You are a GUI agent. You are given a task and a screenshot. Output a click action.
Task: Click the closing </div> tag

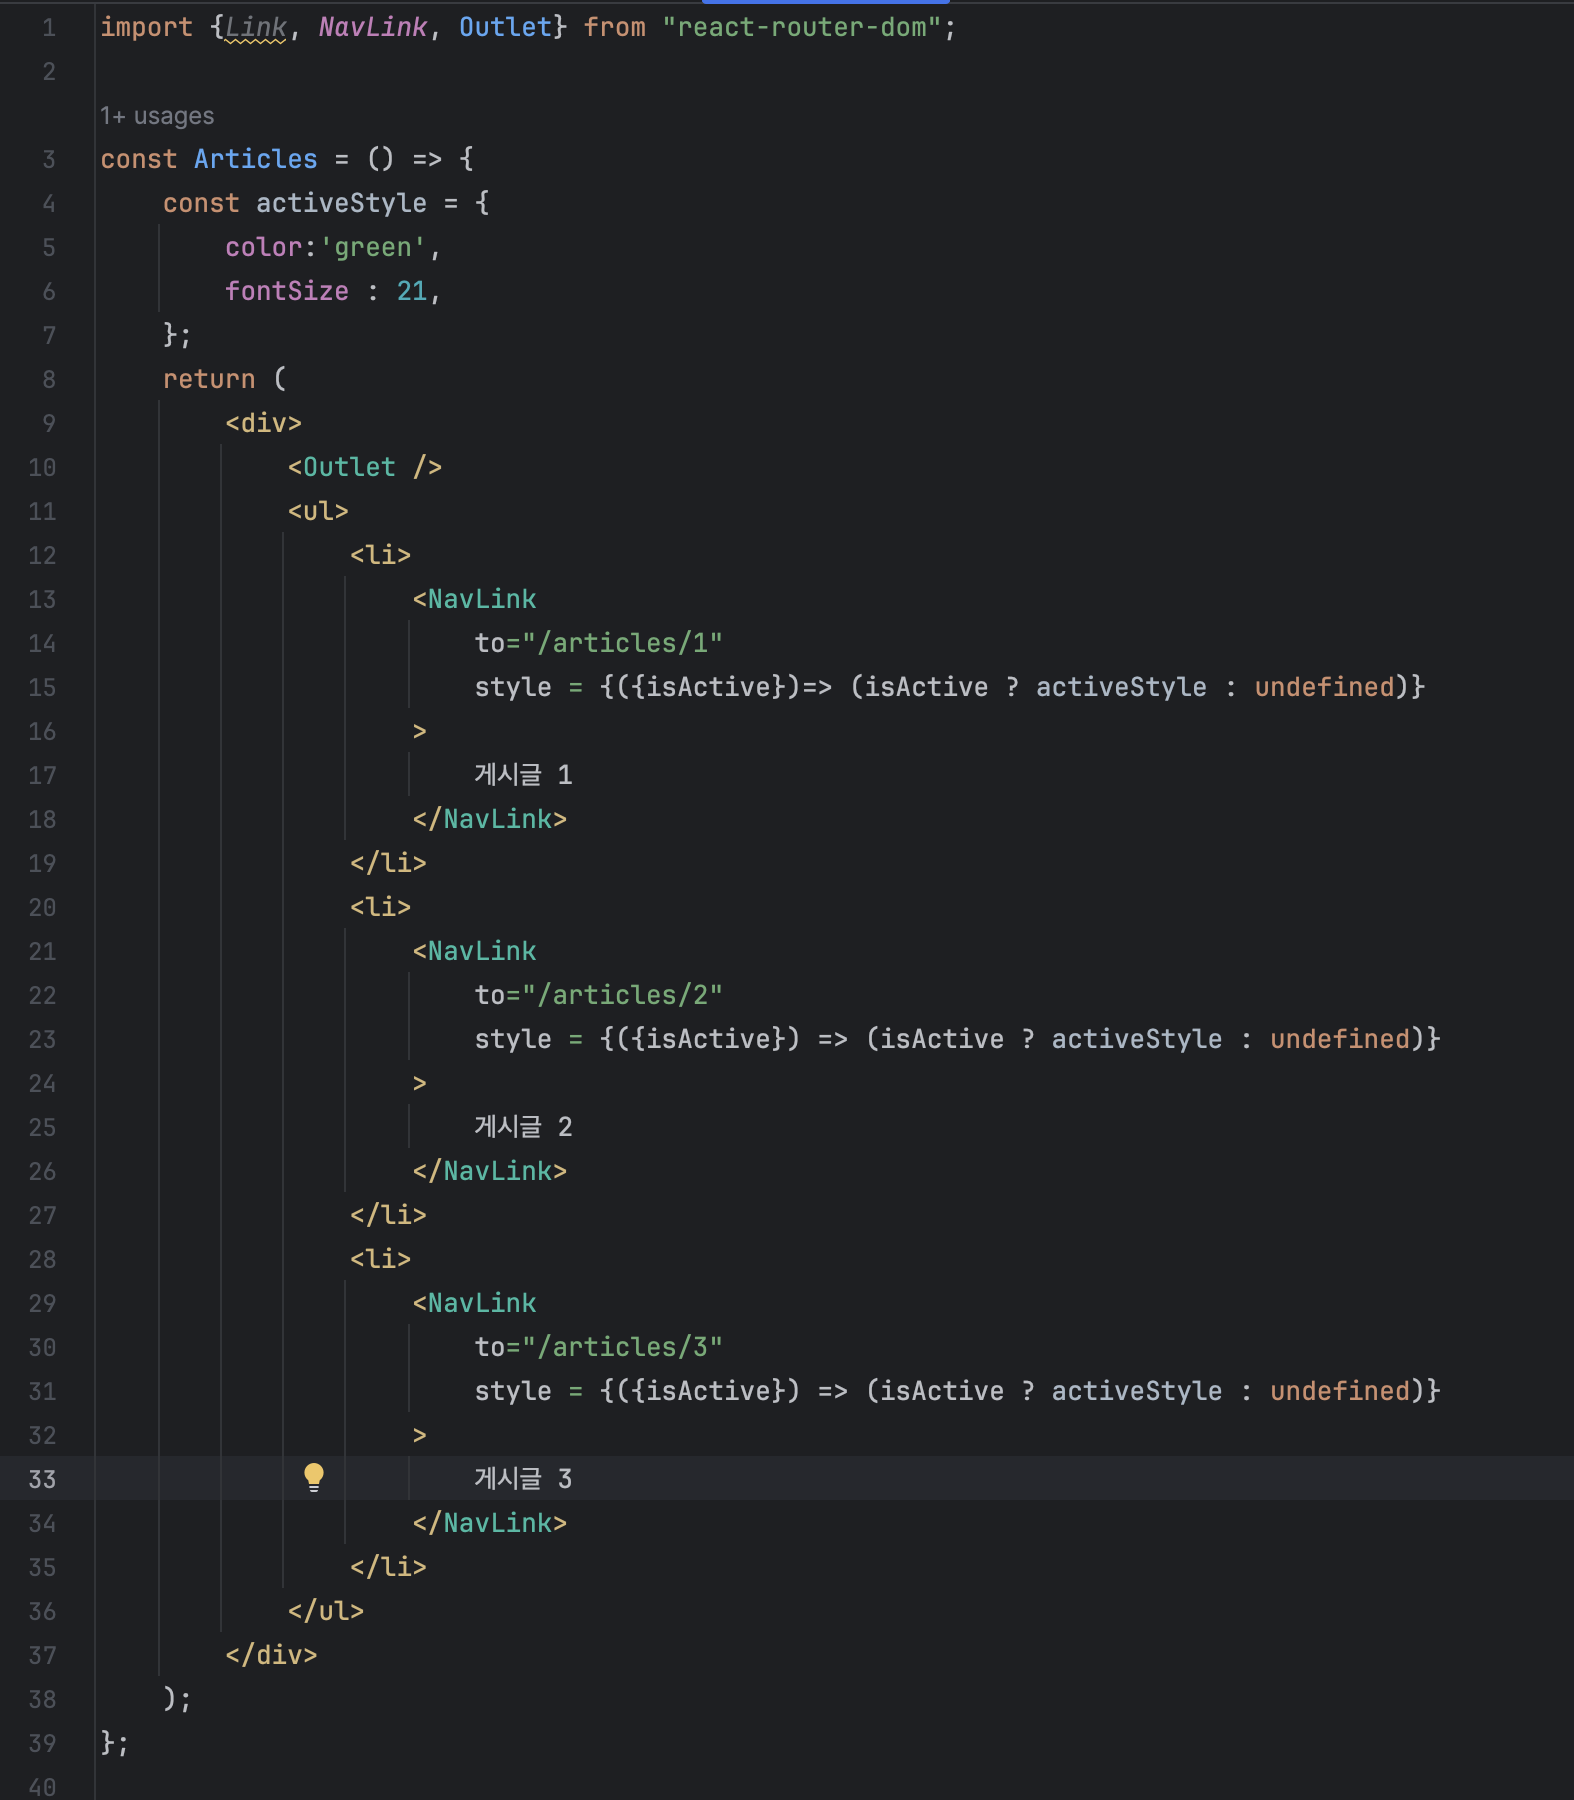tap(271, 1655)
